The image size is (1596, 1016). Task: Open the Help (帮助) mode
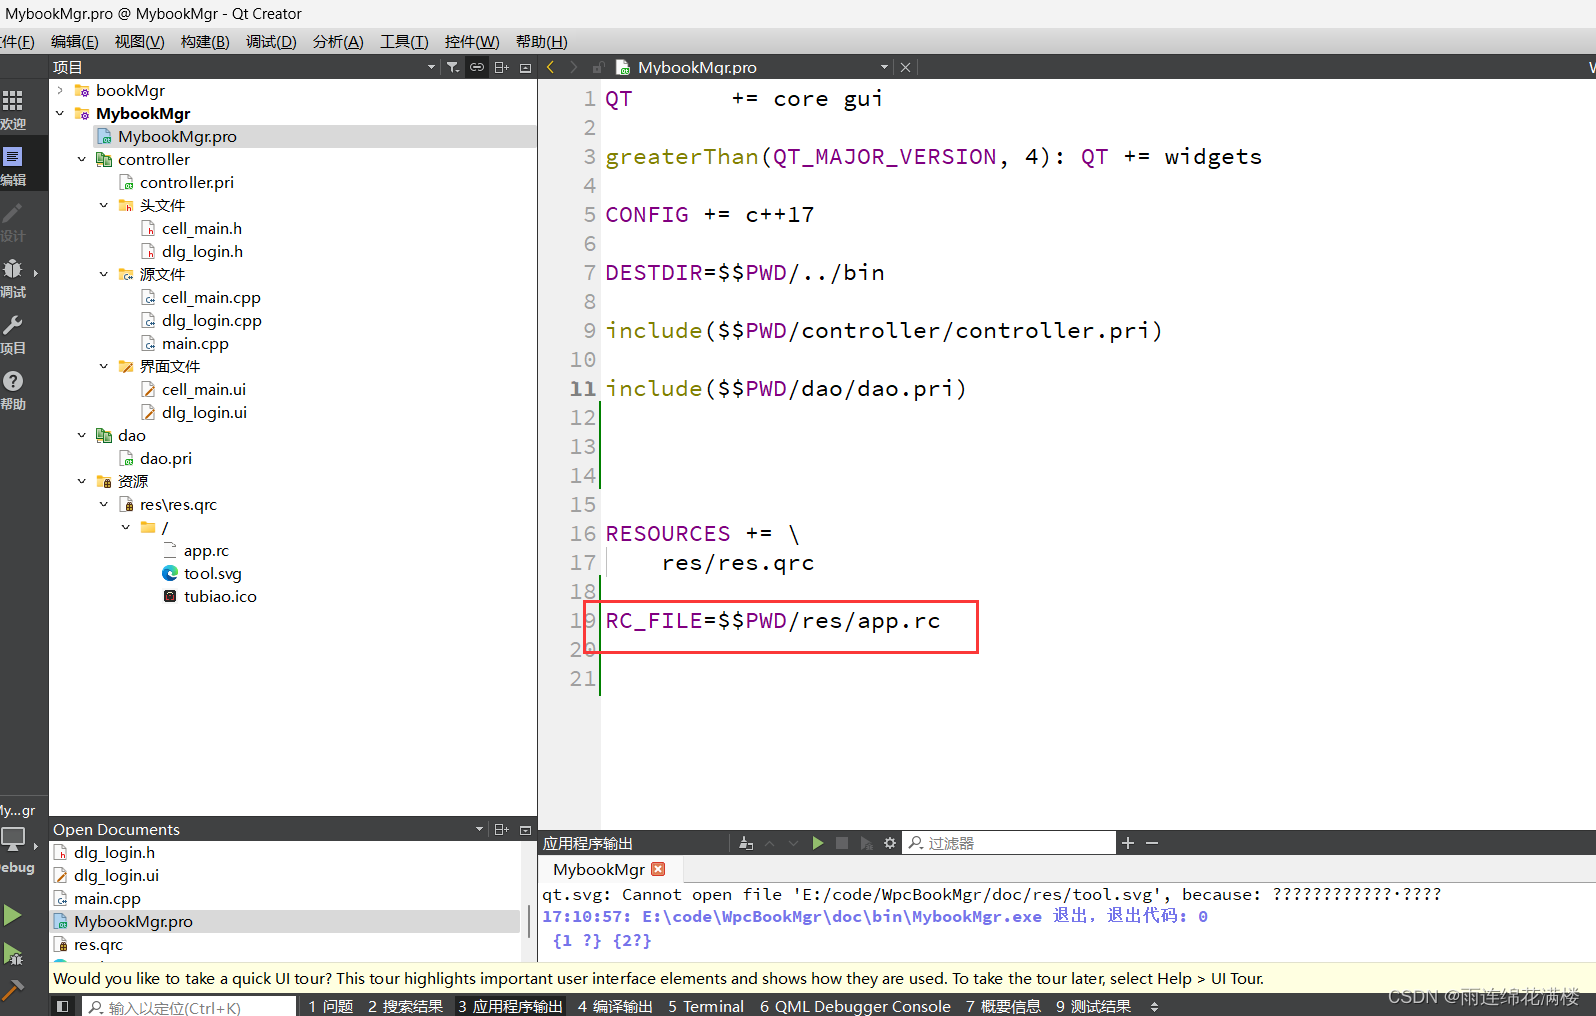(14, 389)
